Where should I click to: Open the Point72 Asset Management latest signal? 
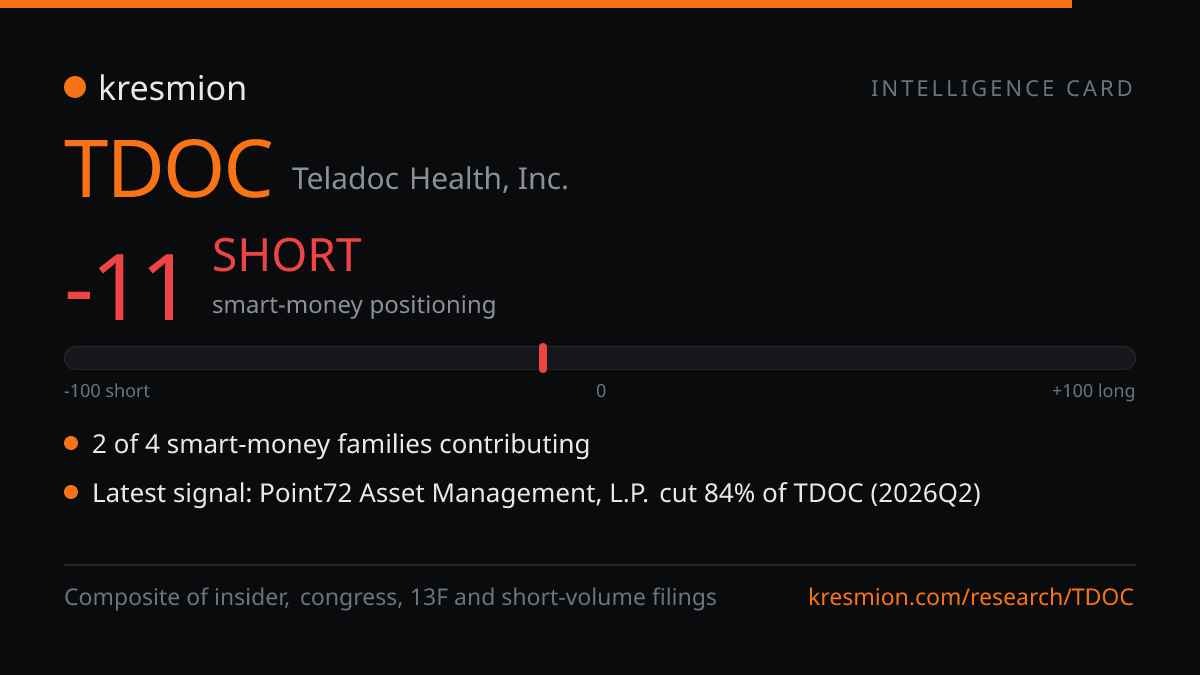536,493
